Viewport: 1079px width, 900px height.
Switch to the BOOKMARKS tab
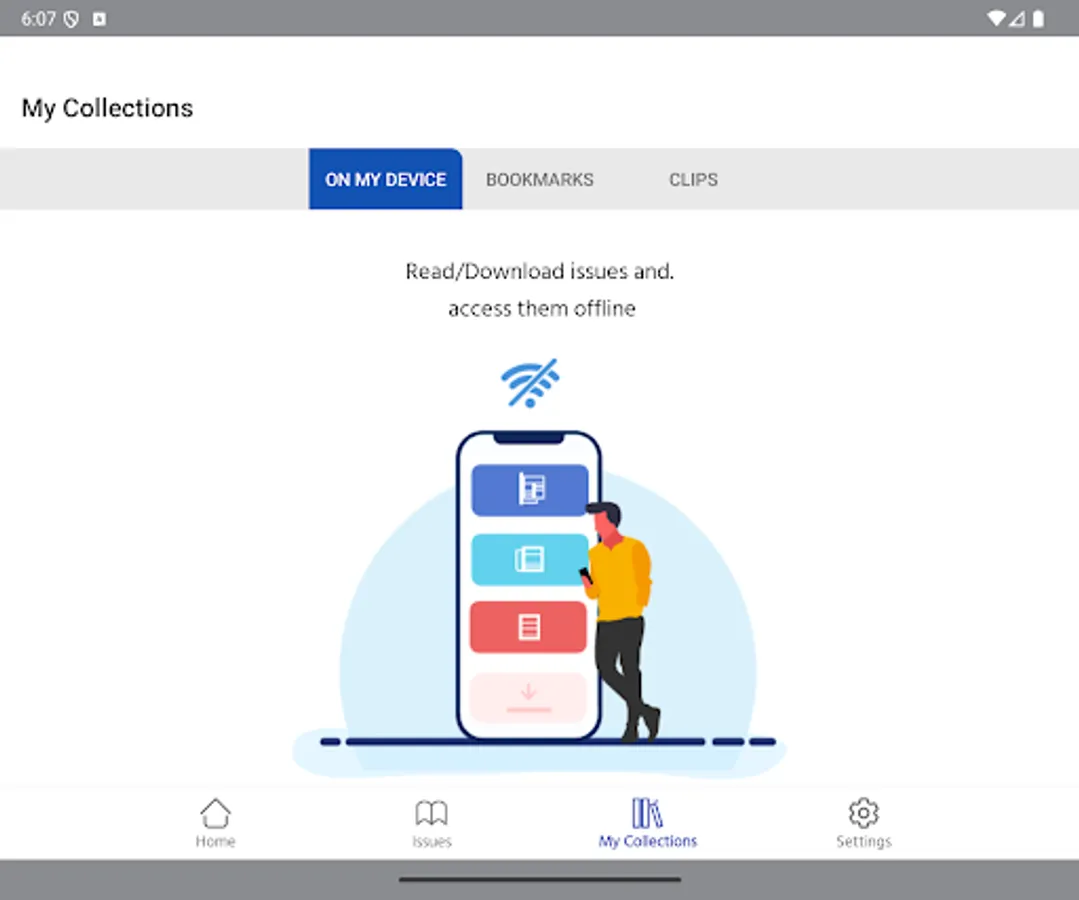(x=539, y=179)
